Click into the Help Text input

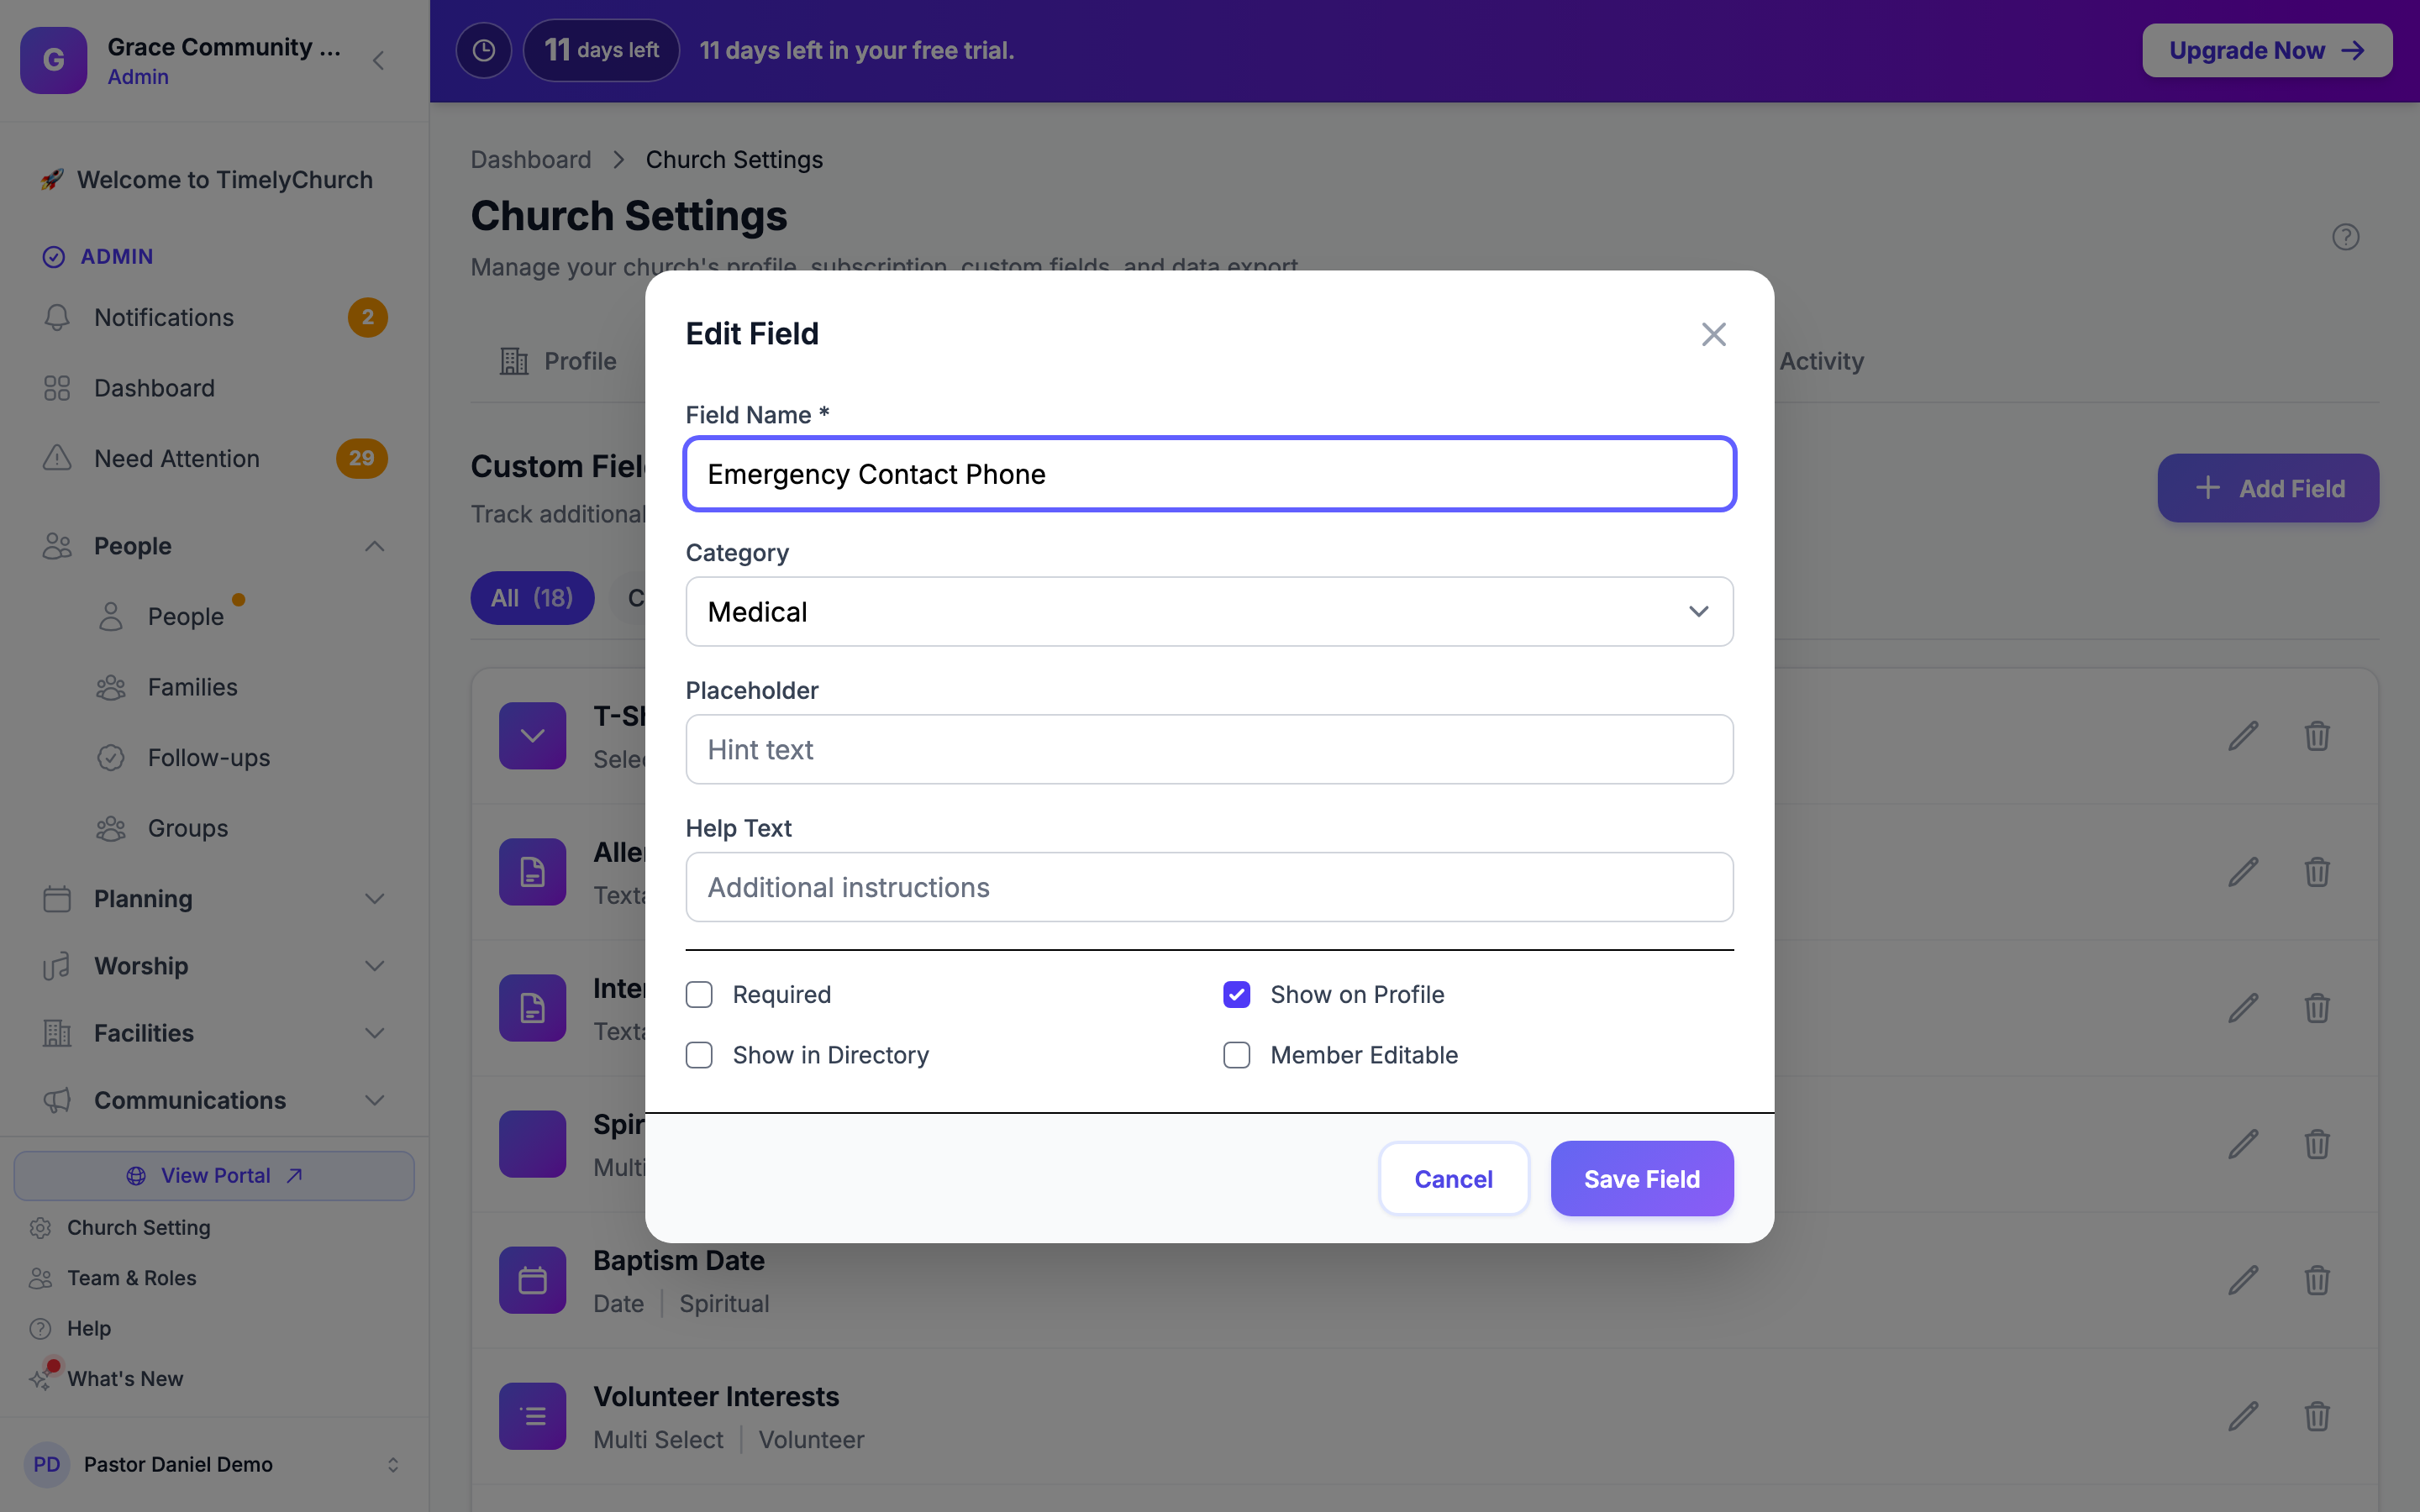[1209, 887]
